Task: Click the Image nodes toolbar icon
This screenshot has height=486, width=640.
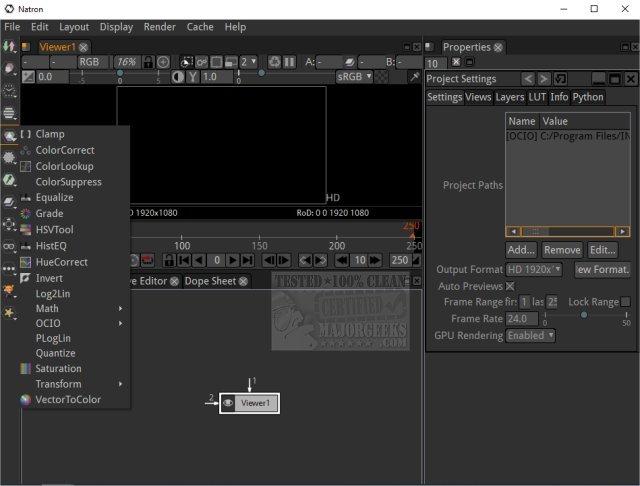Action: (9, 46)
